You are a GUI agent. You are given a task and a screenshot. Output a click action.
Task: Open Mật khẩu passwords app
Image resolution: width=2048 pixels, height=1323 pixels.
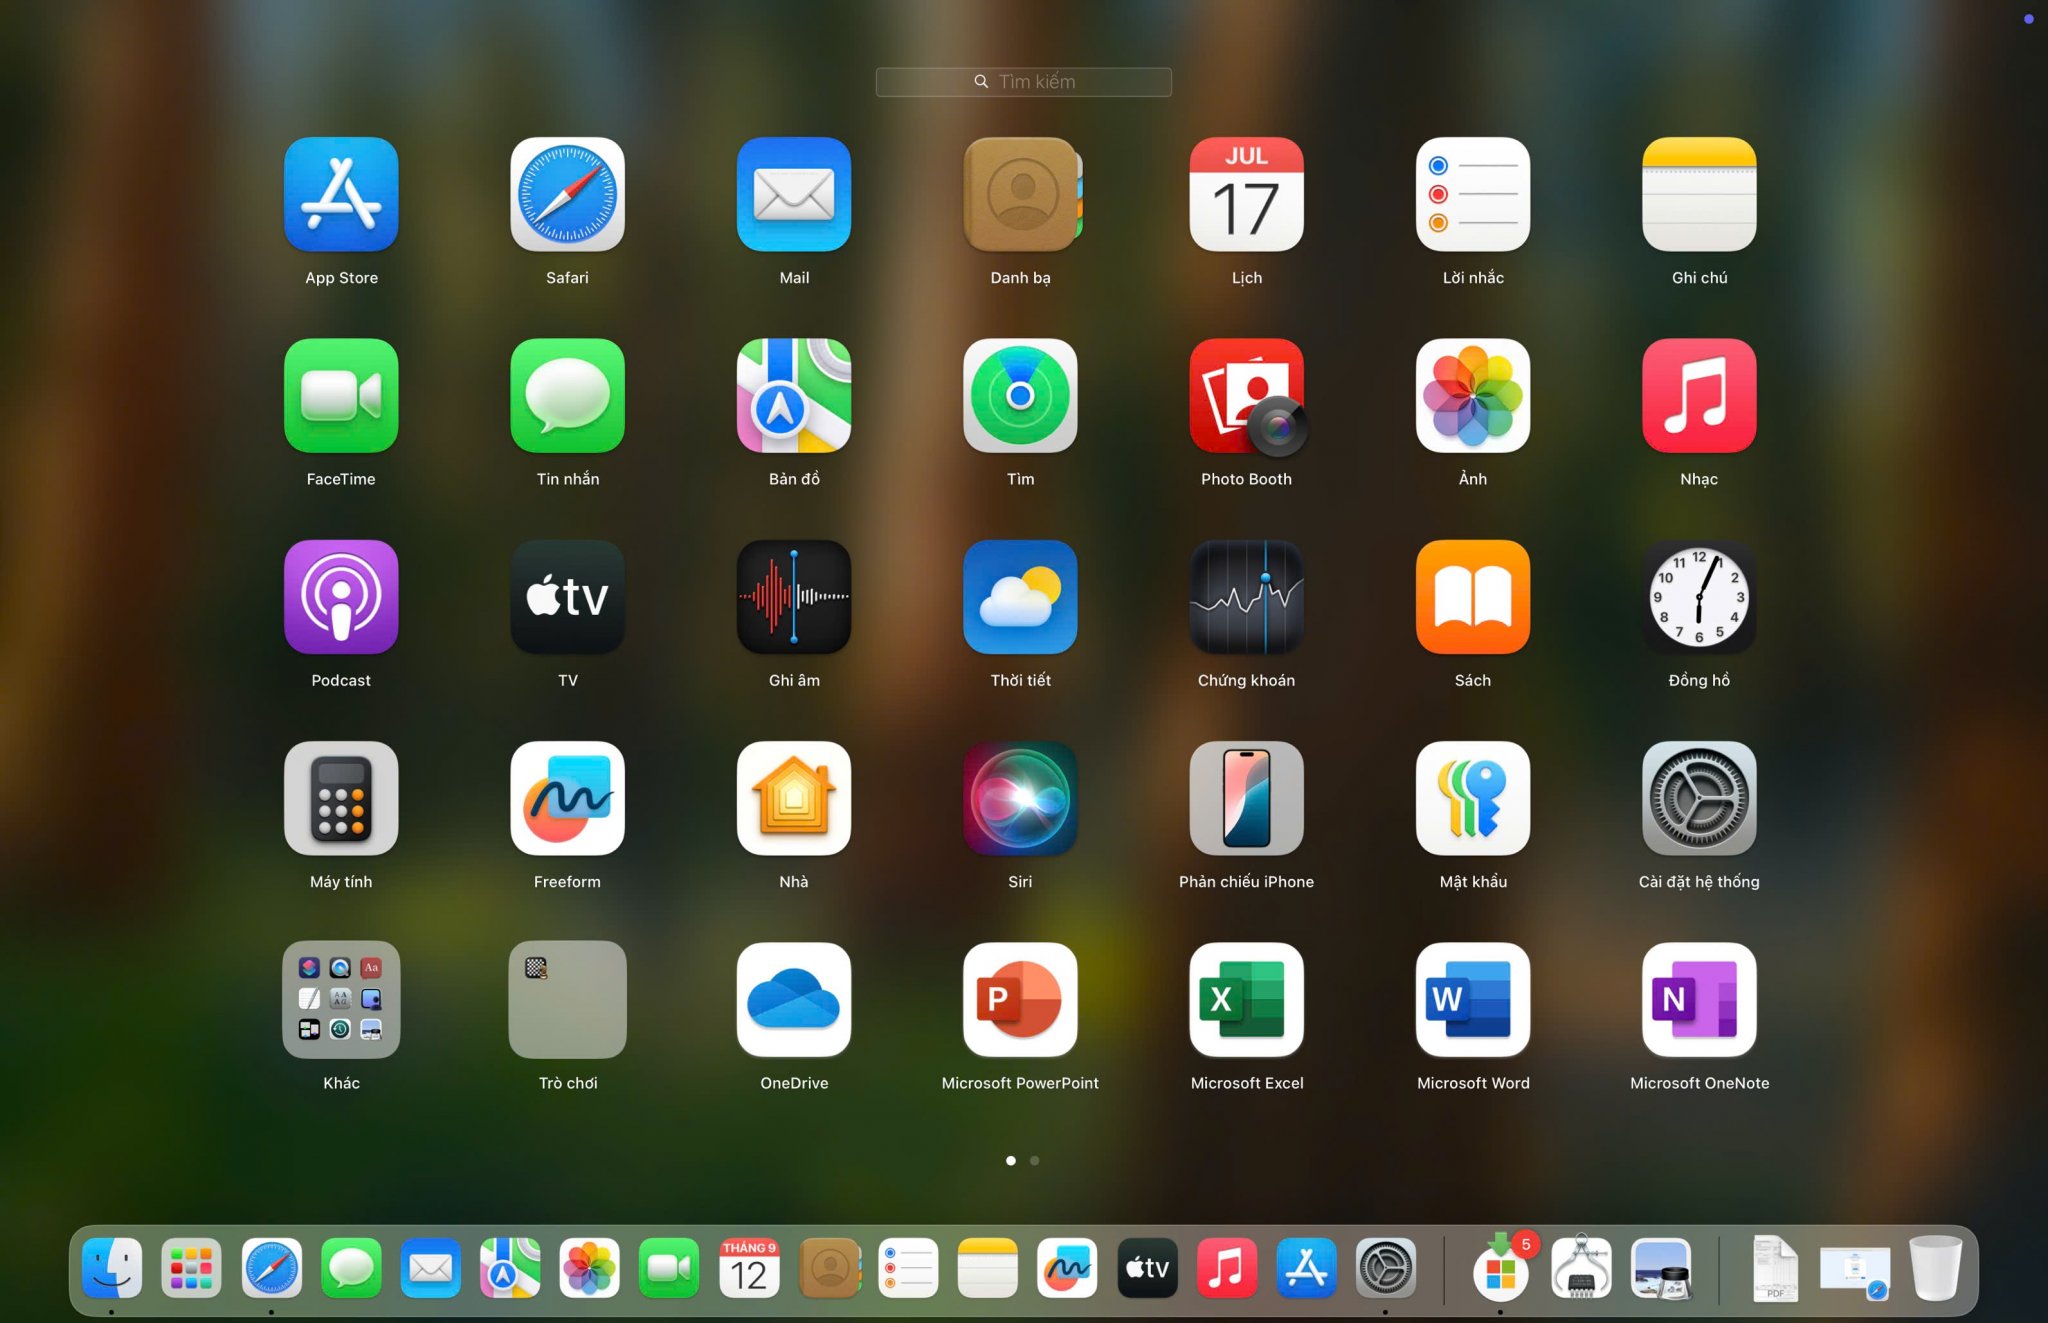[x=1473, y=798]
